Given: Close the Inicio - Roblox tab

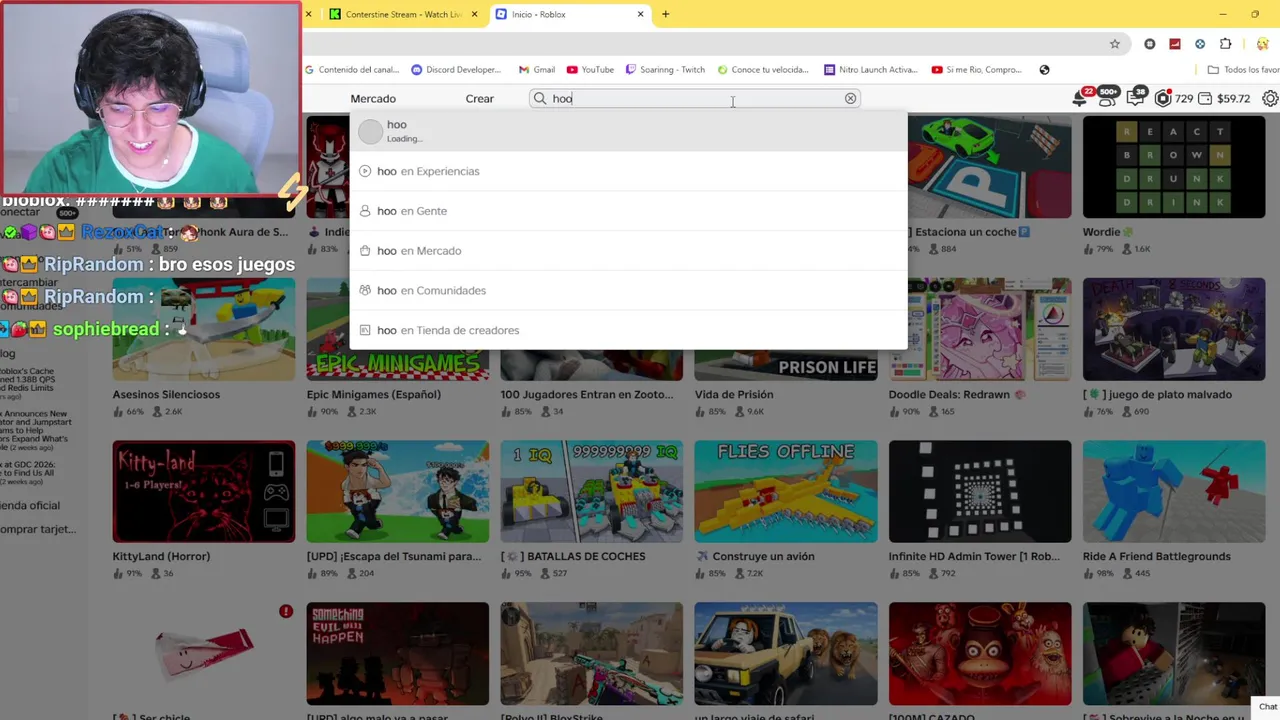Looking at the screenshot, I should [x=640, y=14].
